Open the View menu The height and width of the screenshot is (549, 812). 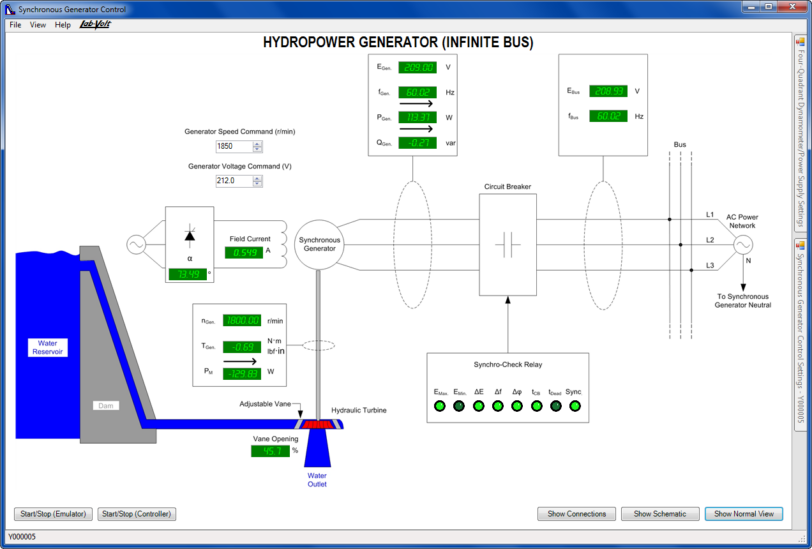click(38, 25)
